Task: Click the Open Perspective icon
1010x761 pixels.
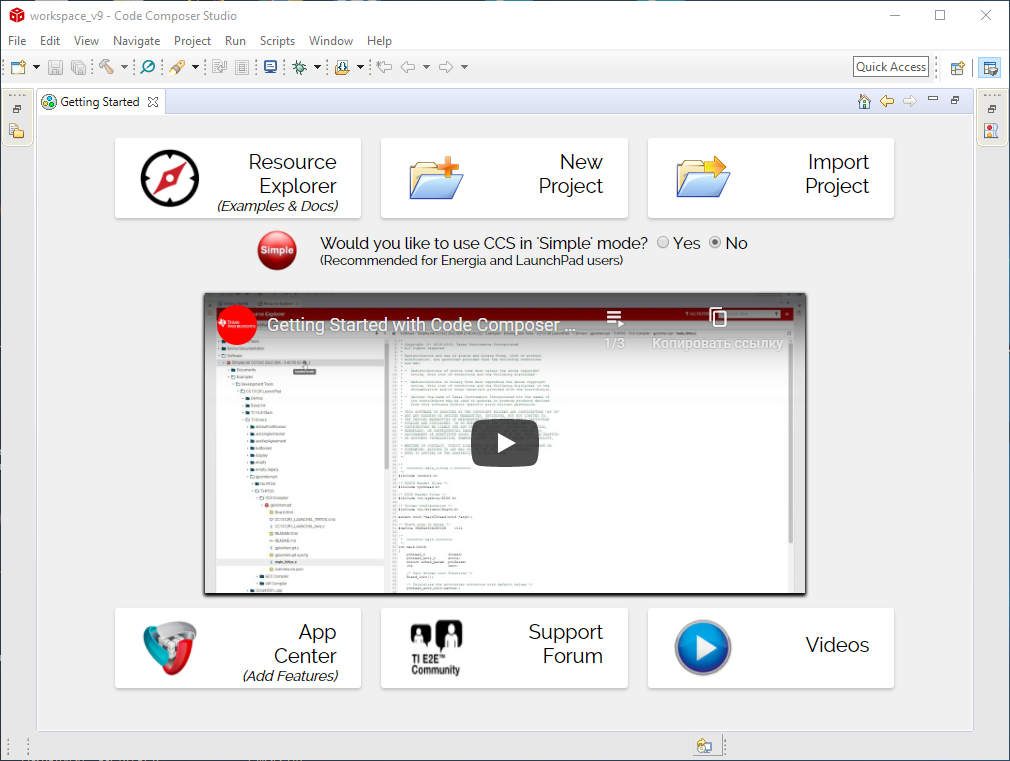Action: pyautogui.click(x=958, y=67)
